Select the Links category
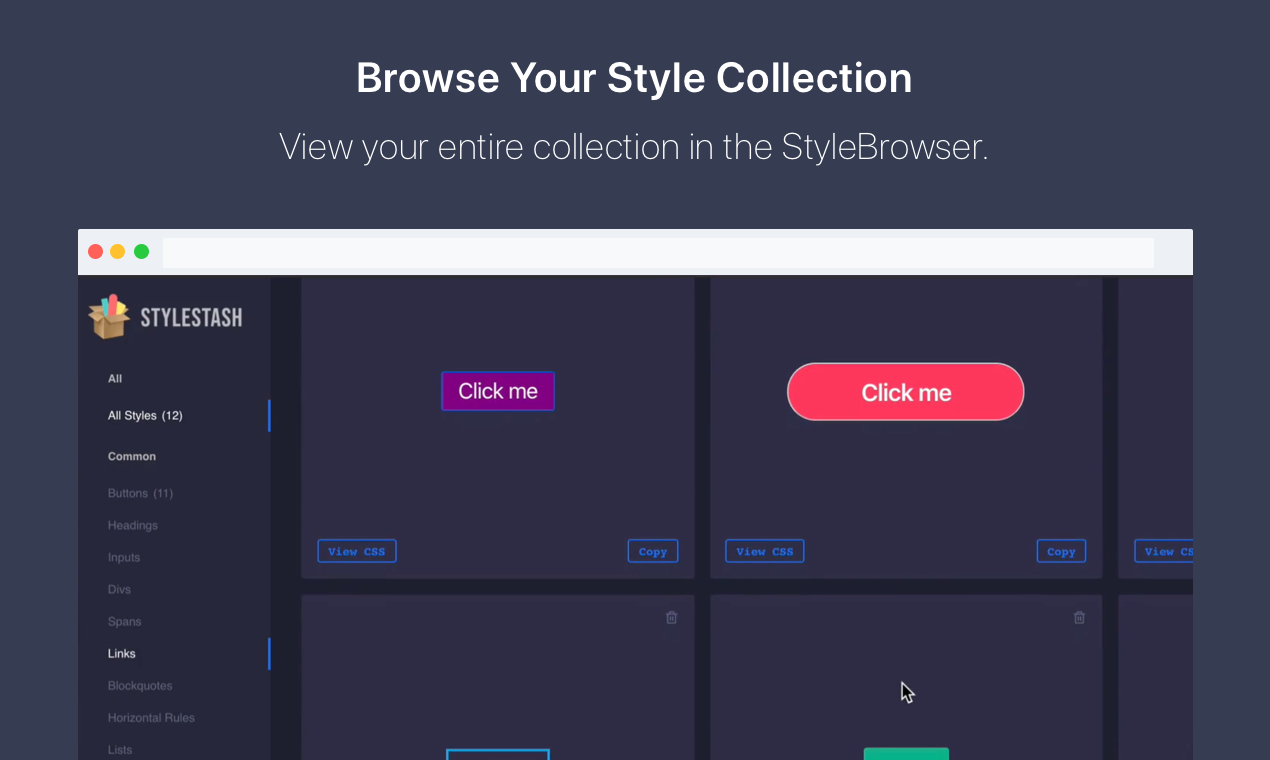 (122, 653)
